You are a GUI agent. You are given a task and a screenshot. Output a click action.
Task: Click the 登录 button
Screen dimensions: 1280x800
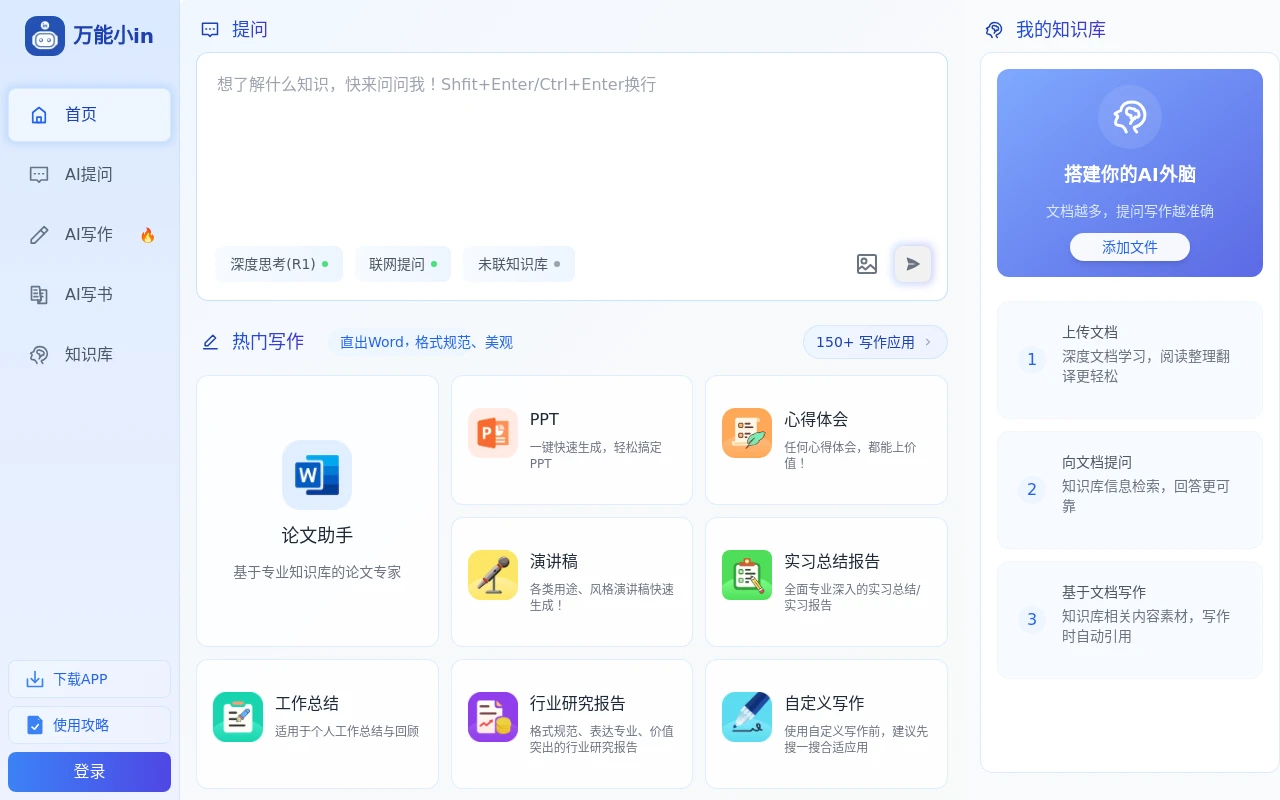89,771
